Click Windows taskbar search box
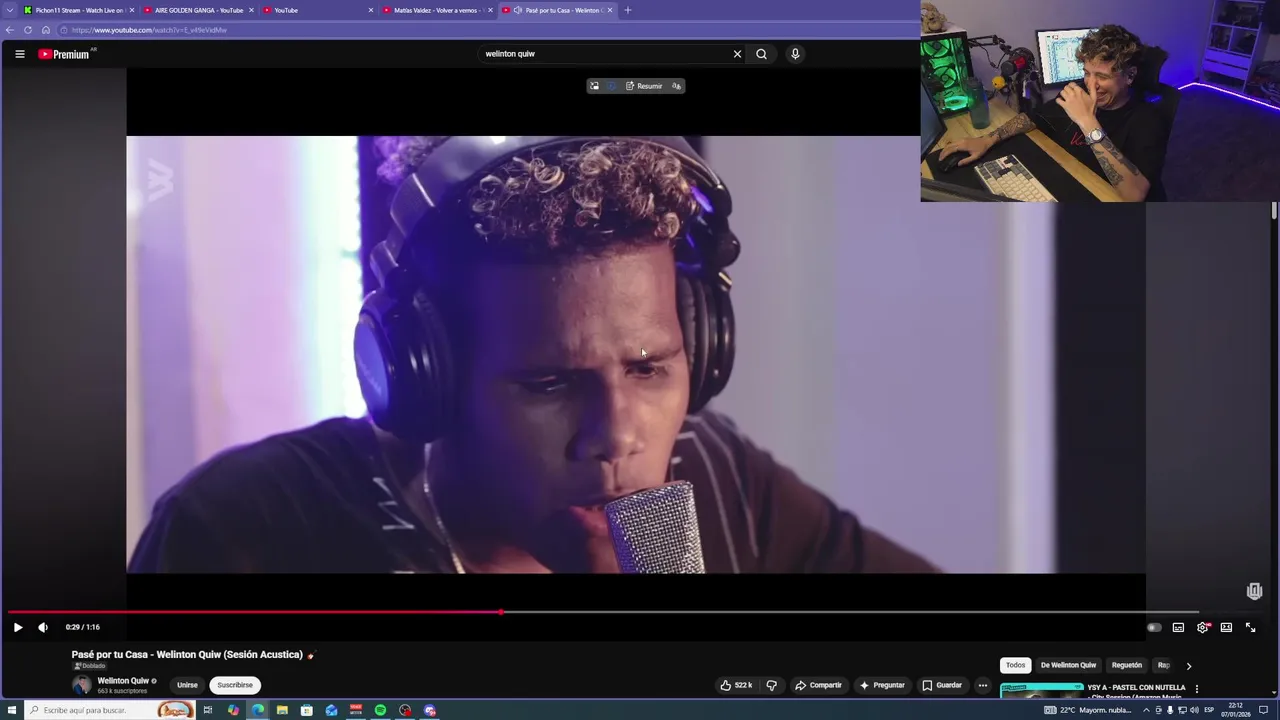This screenshot has width=1280, height=720. tap(108, 710)
